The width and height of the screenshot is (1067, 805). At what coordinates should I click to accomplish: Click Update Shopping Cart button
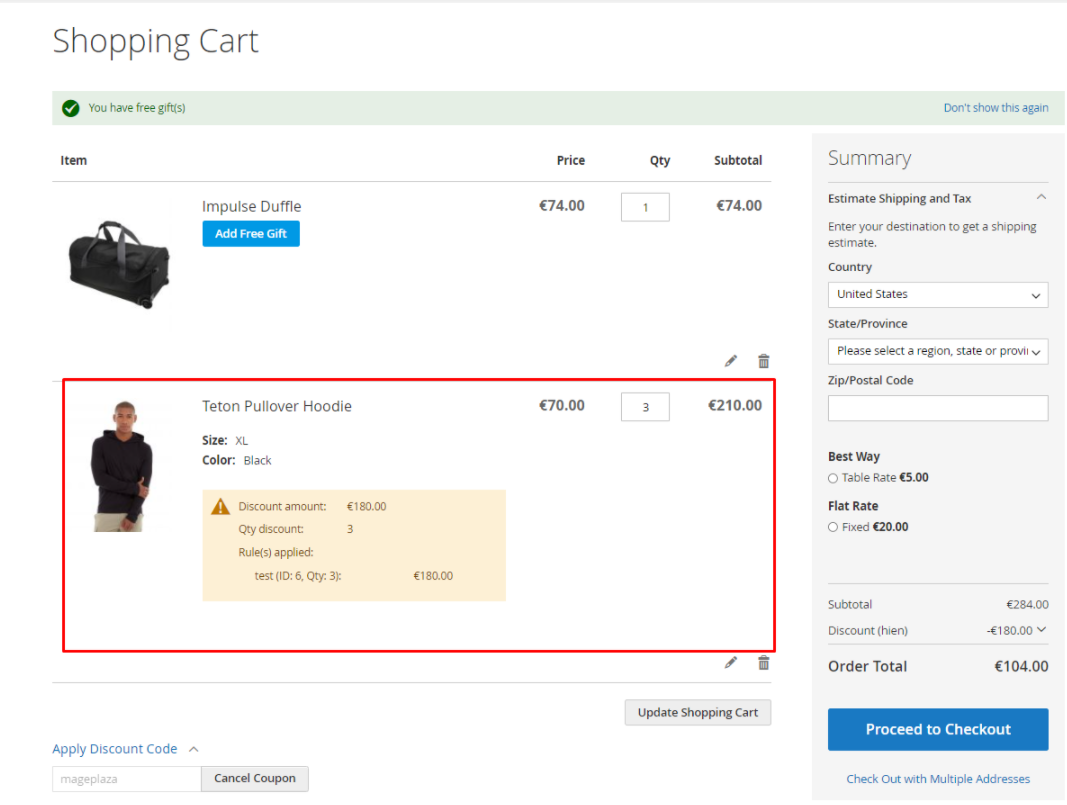[x=698, y=713]
